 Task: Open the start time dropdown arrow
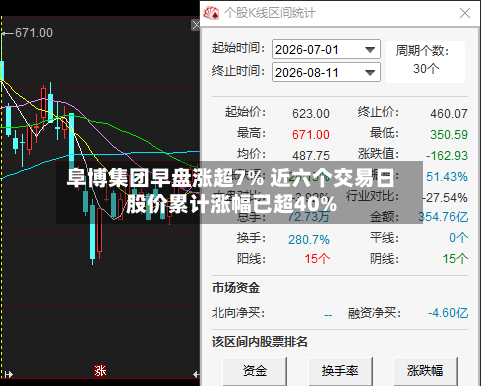click(x=370, y=50)
